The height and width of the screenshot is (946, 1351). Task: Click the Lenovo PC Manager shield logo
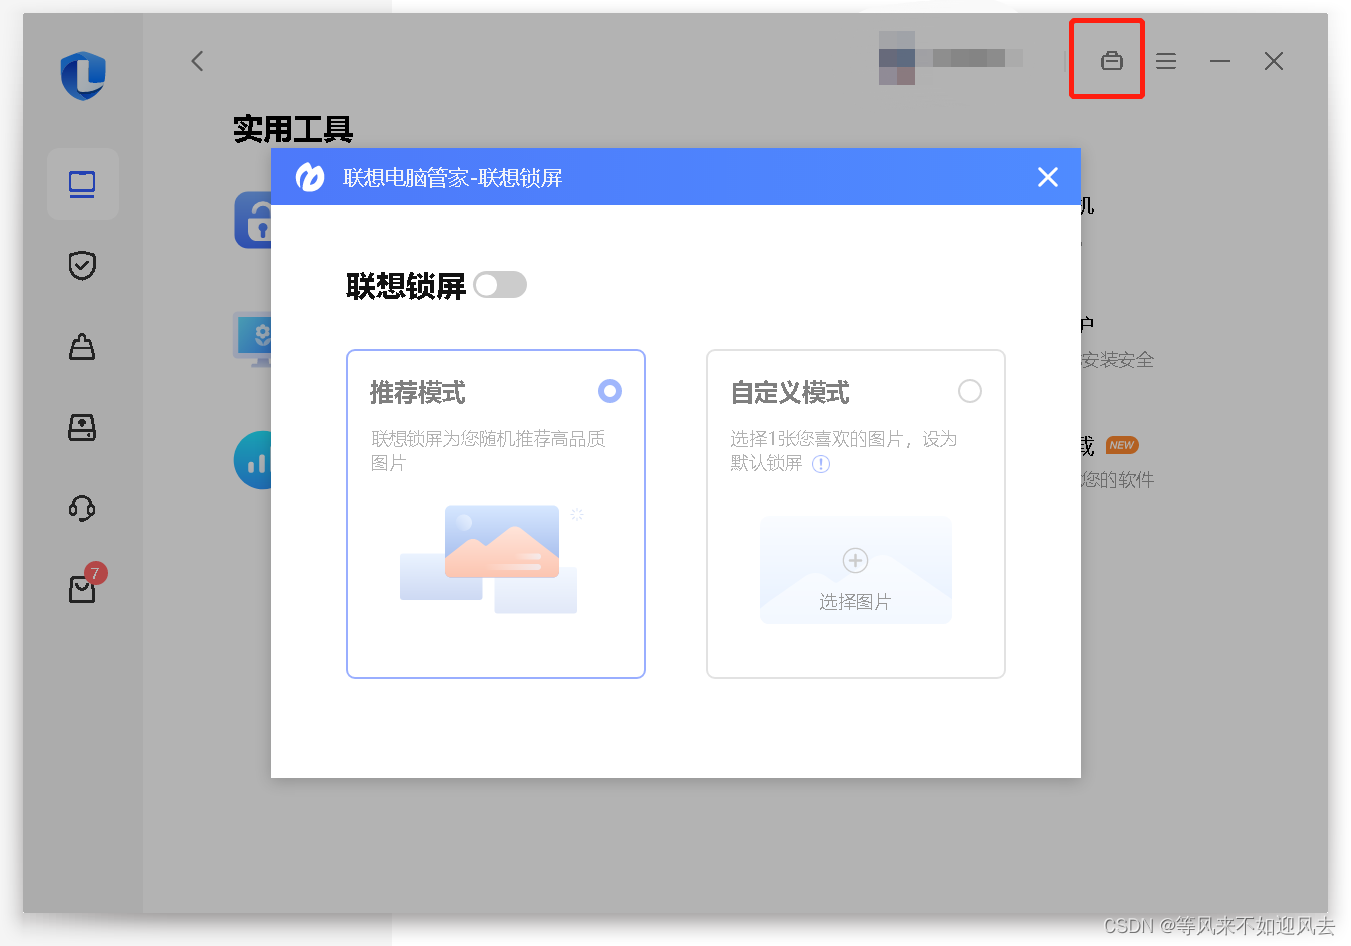tap(83, 75)
